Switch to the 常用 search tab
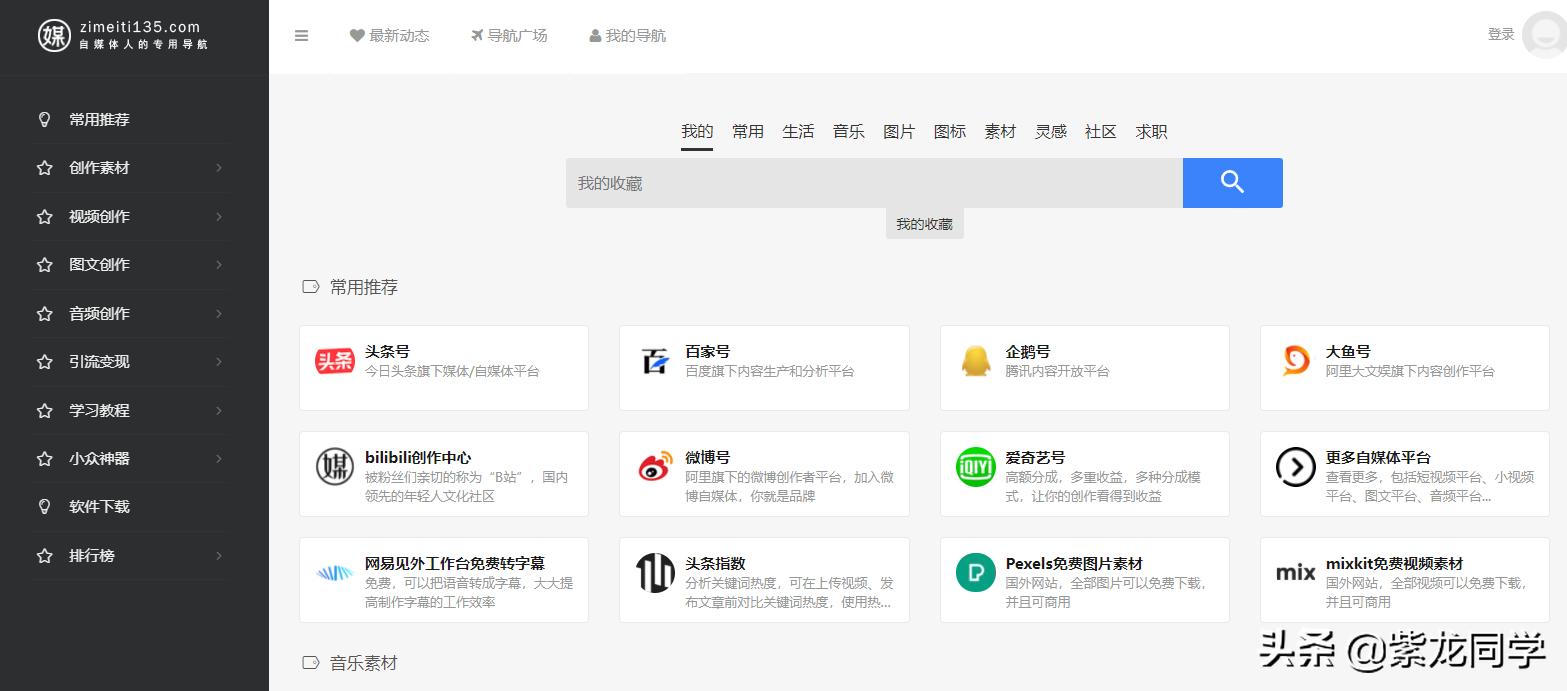This screenshot has width=1567, height=691. (x=748, y=132)
